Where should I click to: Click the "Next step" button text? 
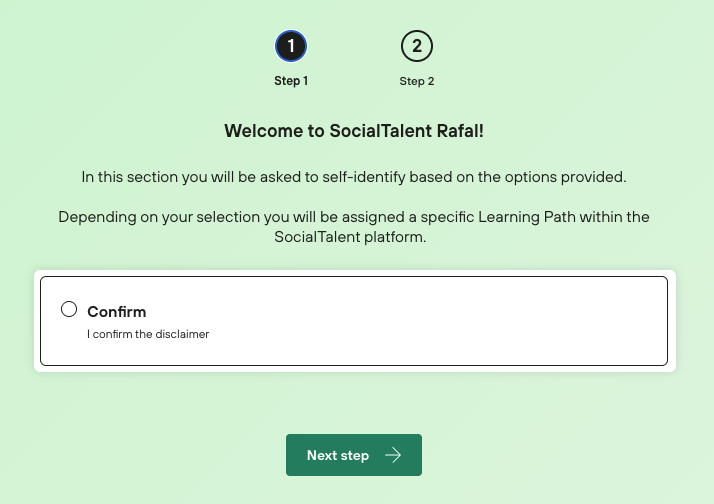pyautogui.click(x=338, y=455)
